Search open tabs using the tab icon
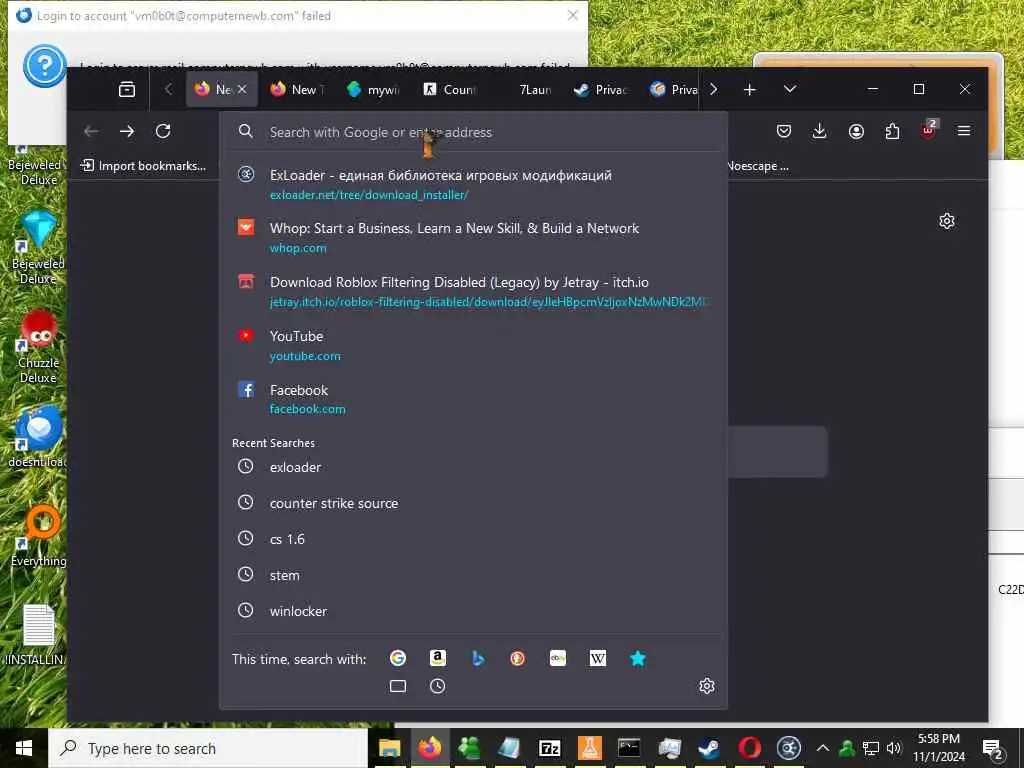This screenshot has height=768, width=1024. tap(398, 686)
